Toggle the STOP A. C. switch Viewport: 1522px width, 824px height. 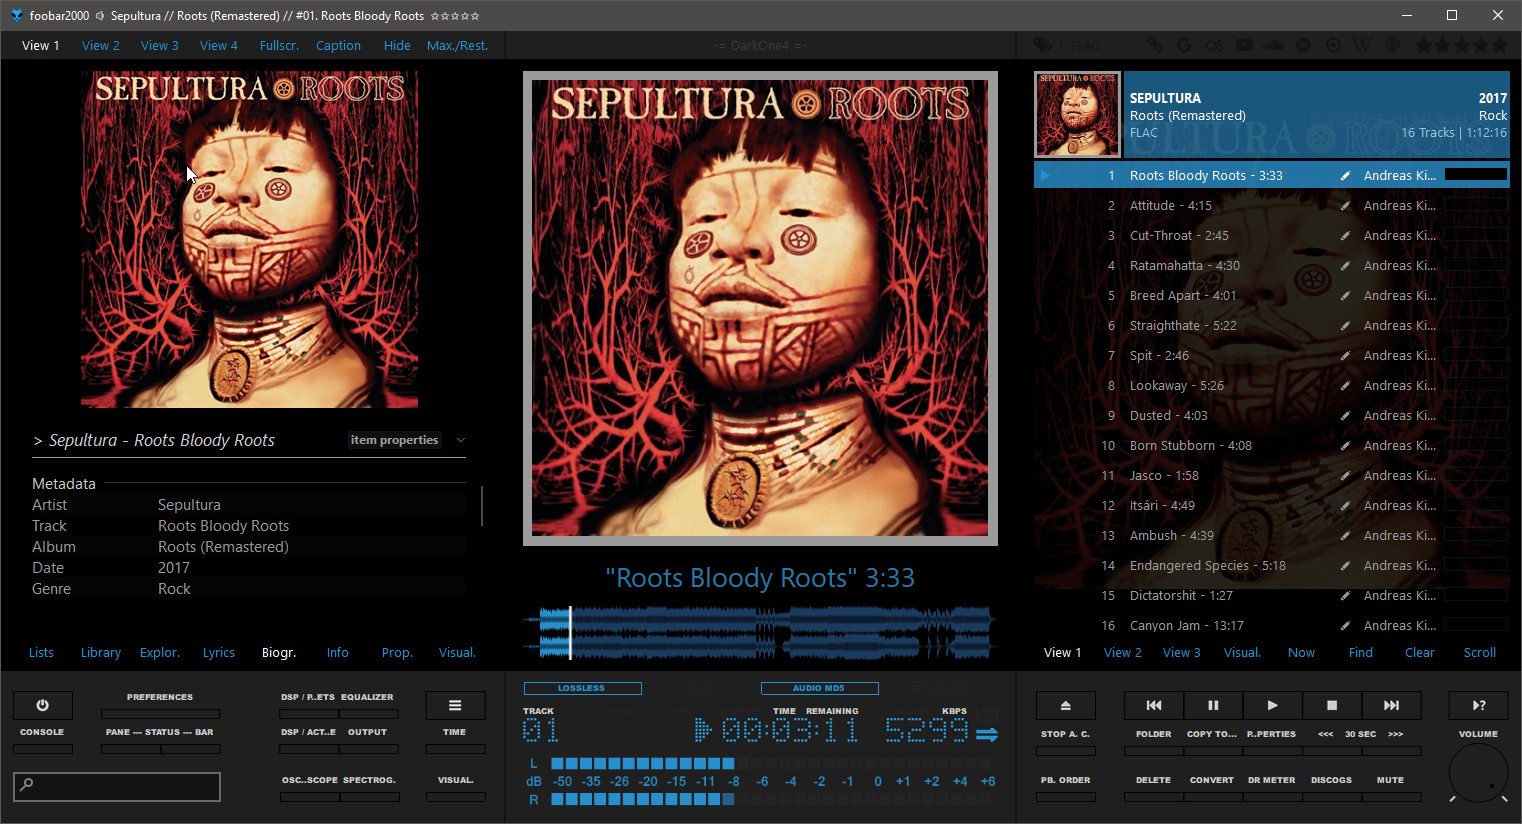pos(1065,749)
